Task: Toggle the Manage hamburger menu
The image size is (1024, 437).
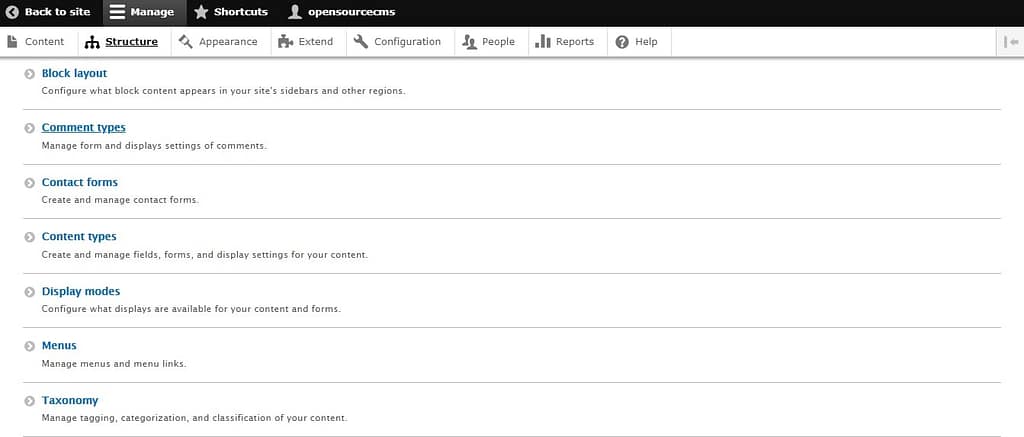Action: (117, 12)
